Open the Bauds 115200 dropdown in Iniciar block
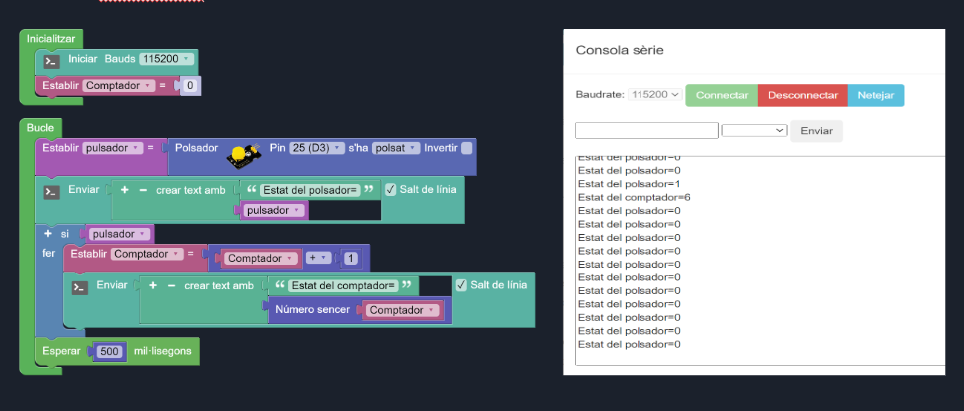This screenshot has height=411, width=964. [x=166, y=59]
